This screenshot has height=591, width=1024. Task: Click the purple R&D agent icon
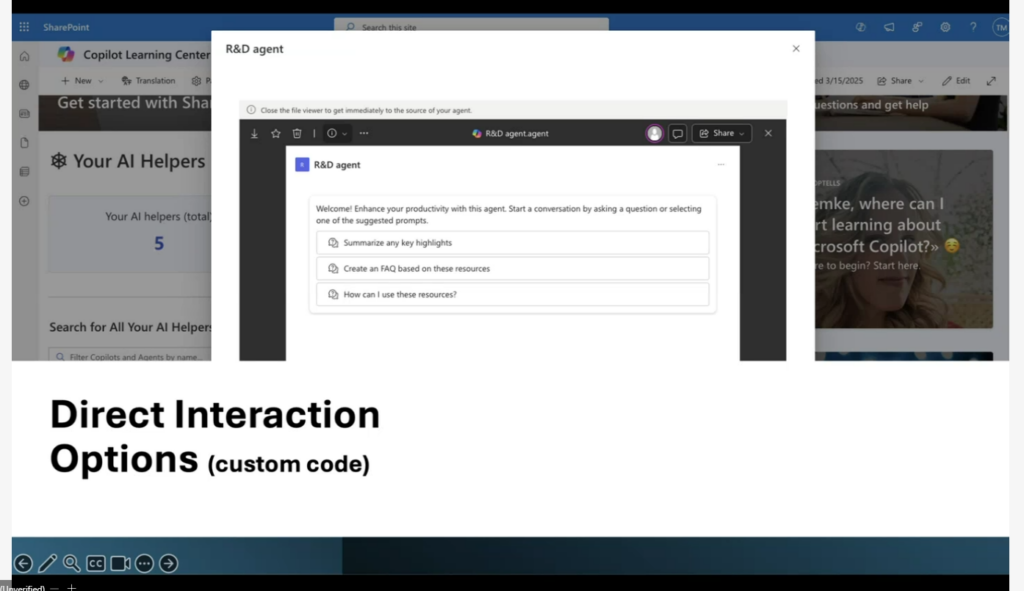tap(302, 165)
